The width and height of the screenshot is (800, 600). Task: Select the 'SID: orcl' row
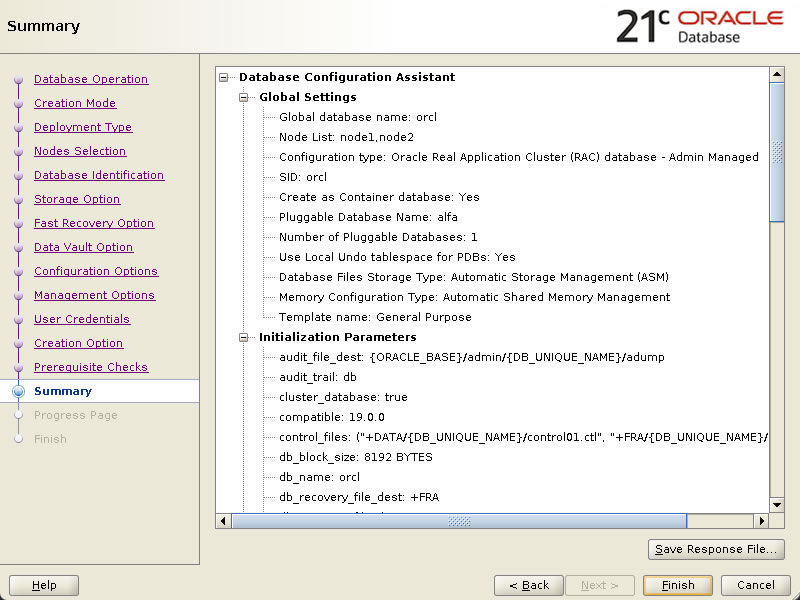303,177
